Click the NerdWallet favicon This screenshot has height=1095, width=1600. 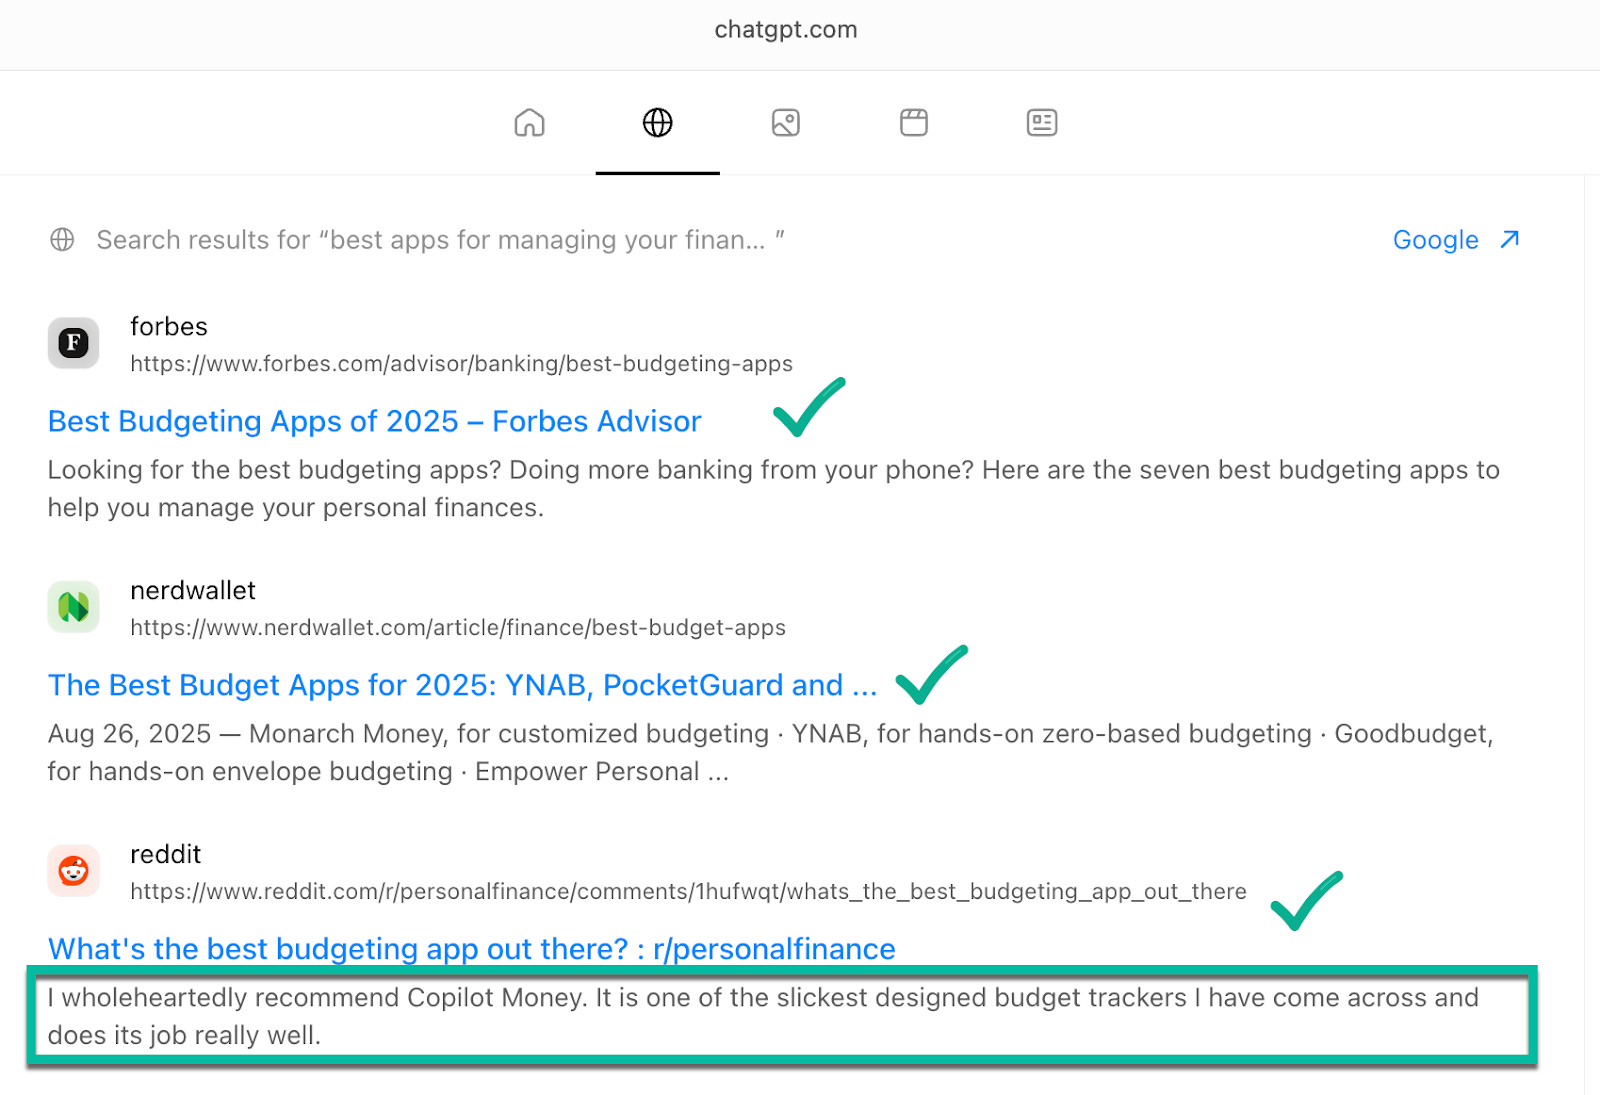(x=73, y=607)
